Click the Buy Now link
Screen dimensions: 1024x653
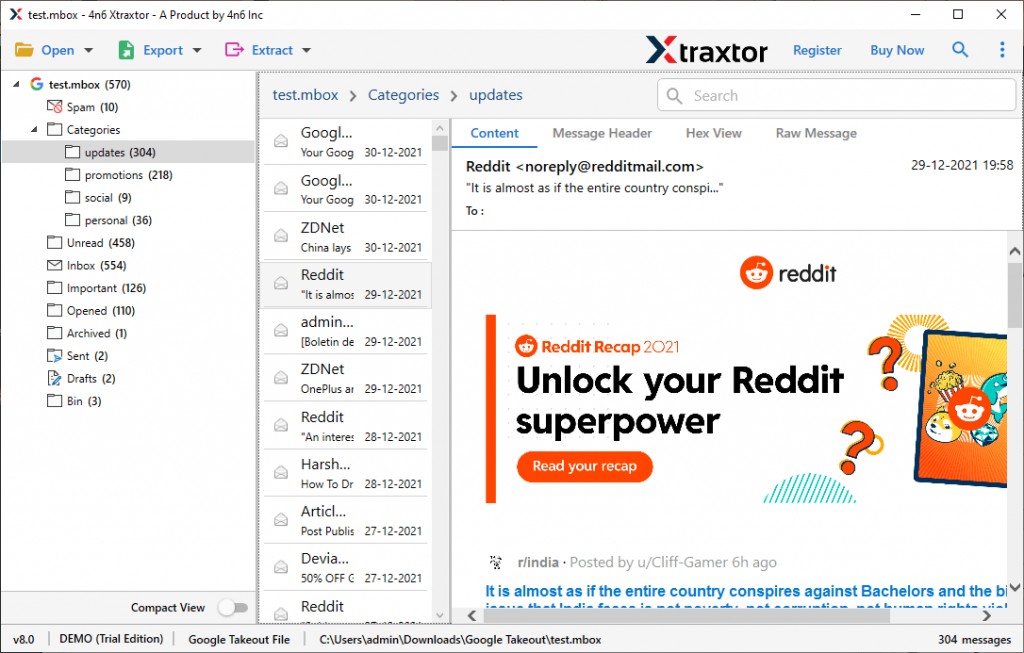point(897,50)
